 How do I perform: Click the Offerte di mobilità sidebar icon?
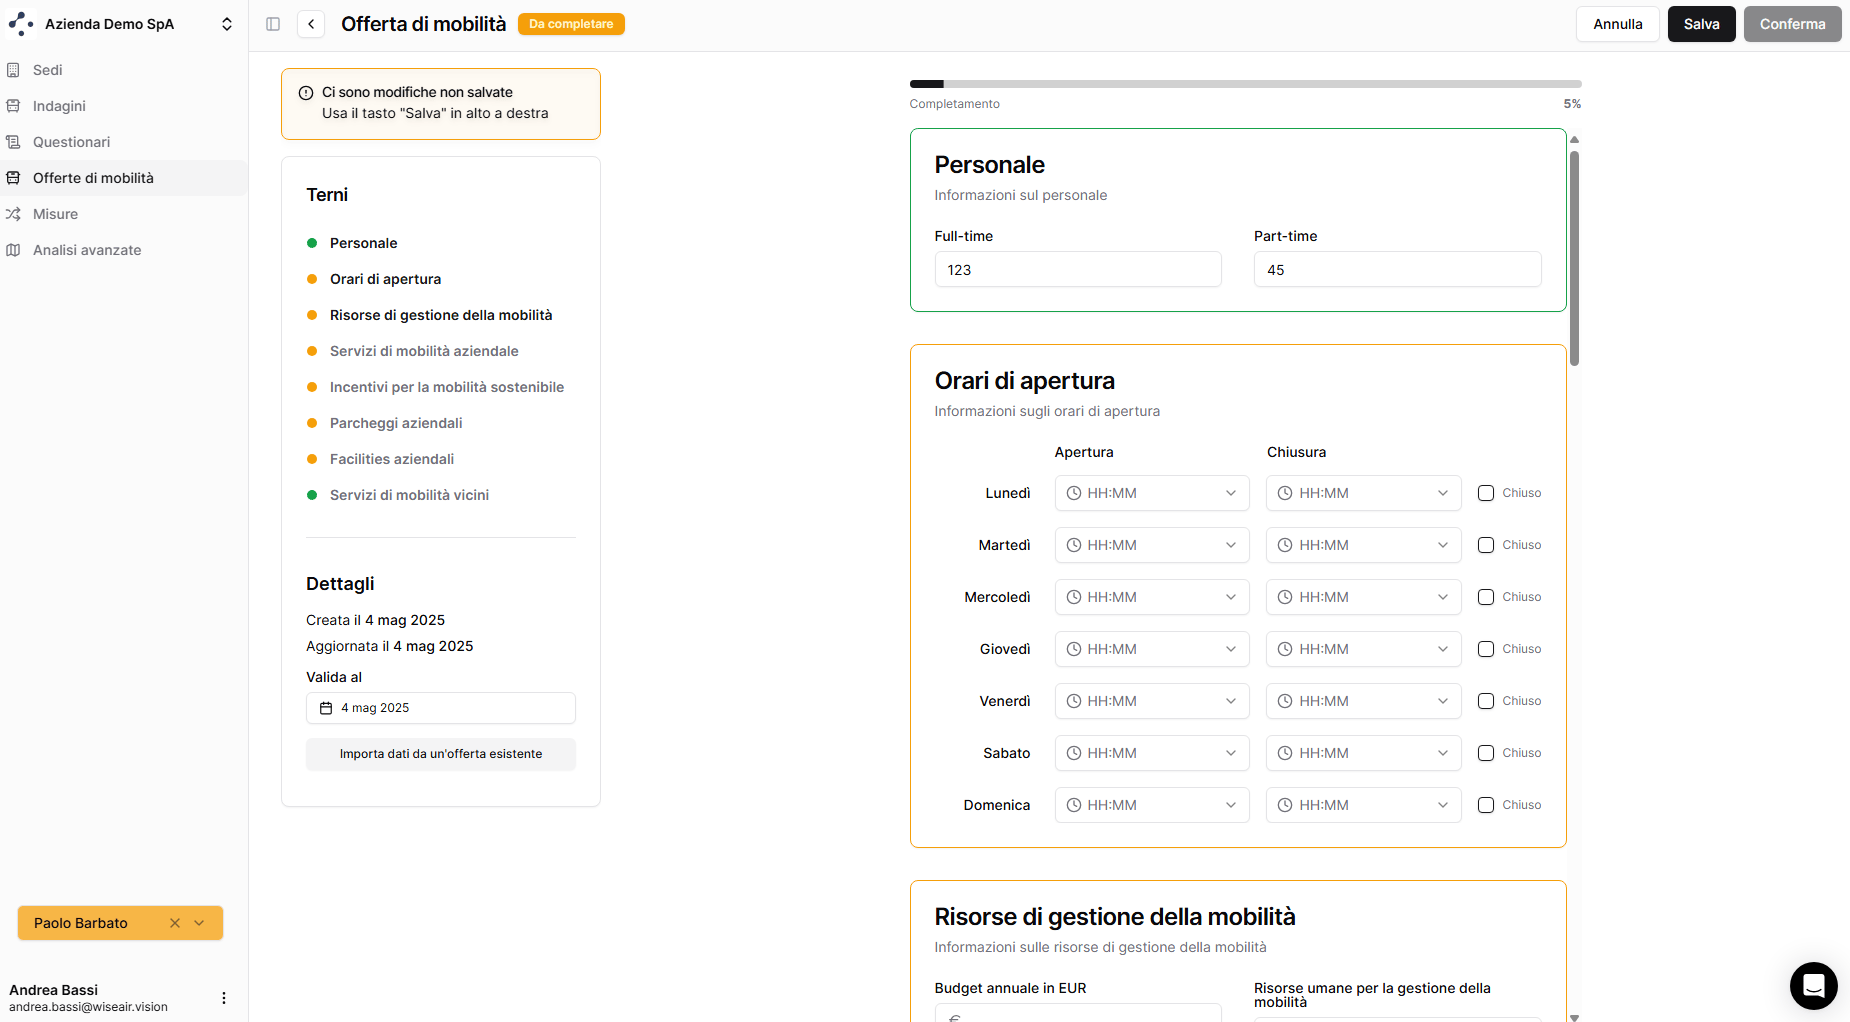(x=13, y=178)
